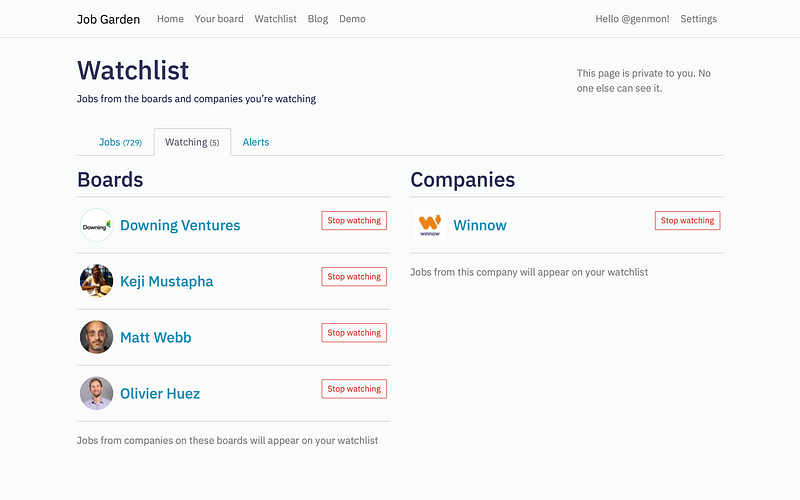The height and width of the screenshot is (500, 800).
Task: Select the Watching (5) tab
Action: point(192,142)
